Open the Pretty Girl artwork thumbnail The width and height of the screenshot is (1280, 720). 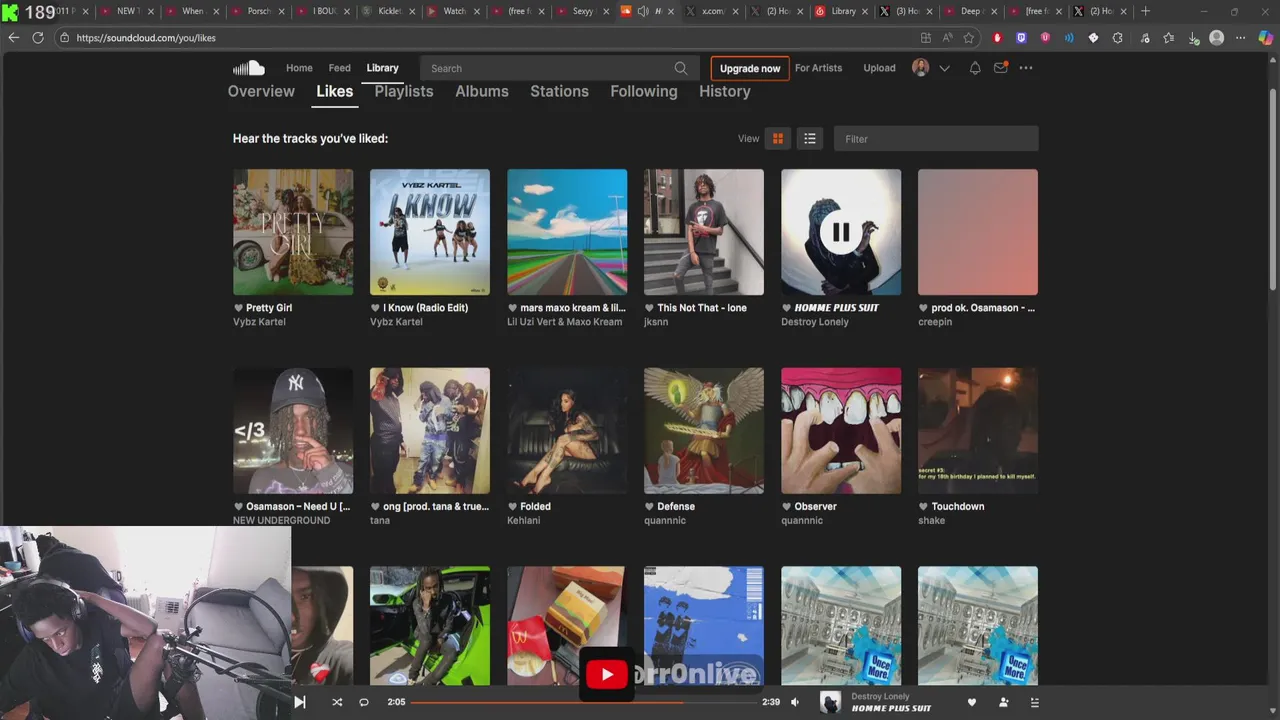point(293,232)
